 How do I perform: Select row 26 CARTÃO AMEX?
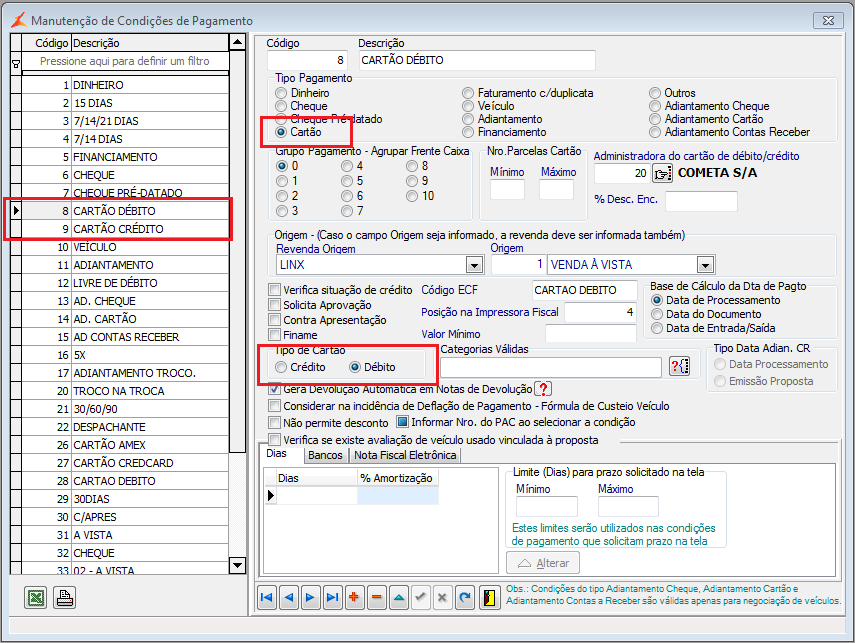125,445
